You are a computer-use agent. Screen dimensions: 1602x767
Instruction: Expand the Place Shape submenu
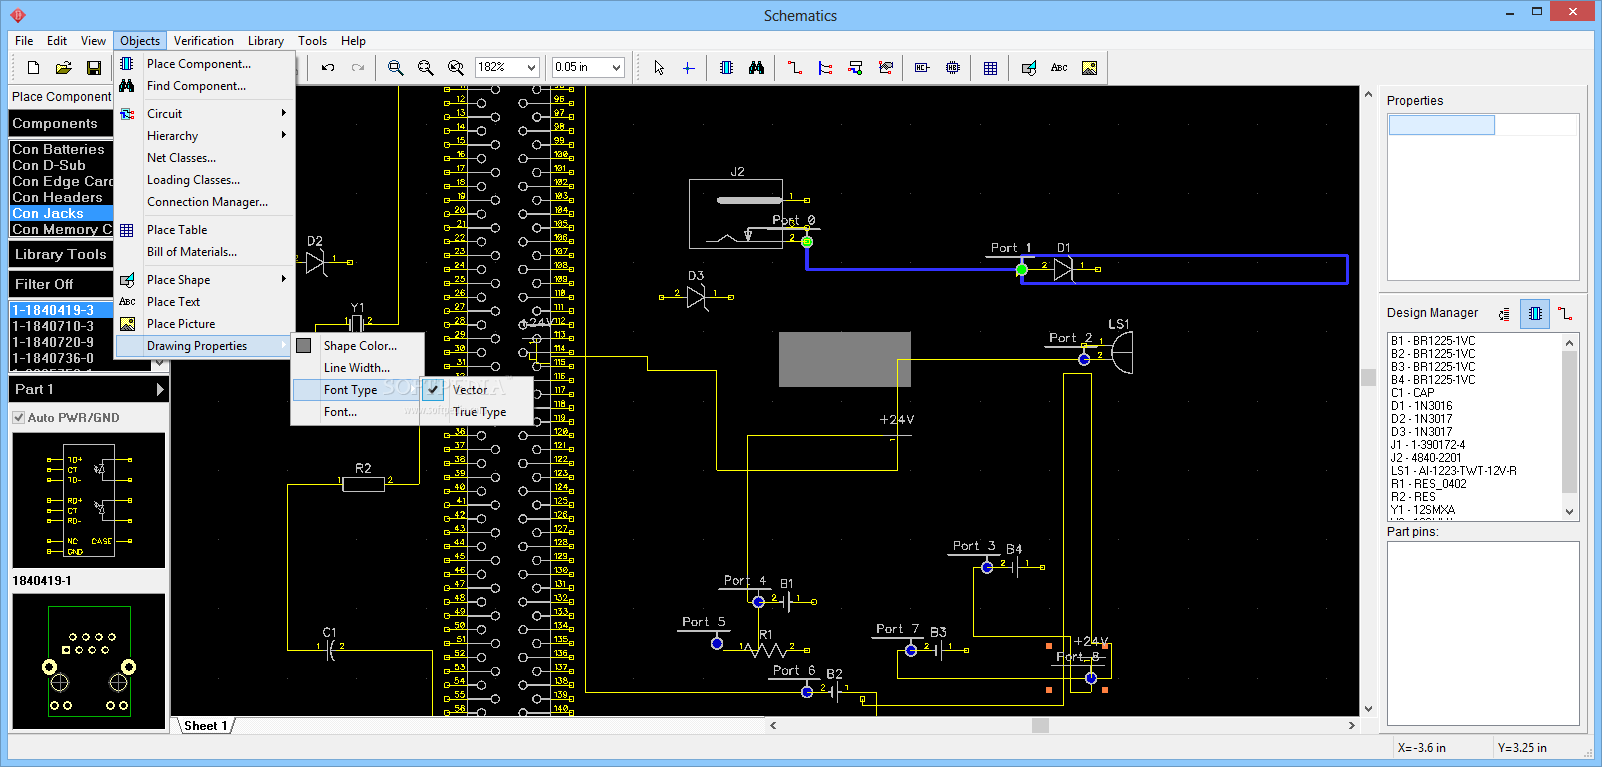click(205, 280)
